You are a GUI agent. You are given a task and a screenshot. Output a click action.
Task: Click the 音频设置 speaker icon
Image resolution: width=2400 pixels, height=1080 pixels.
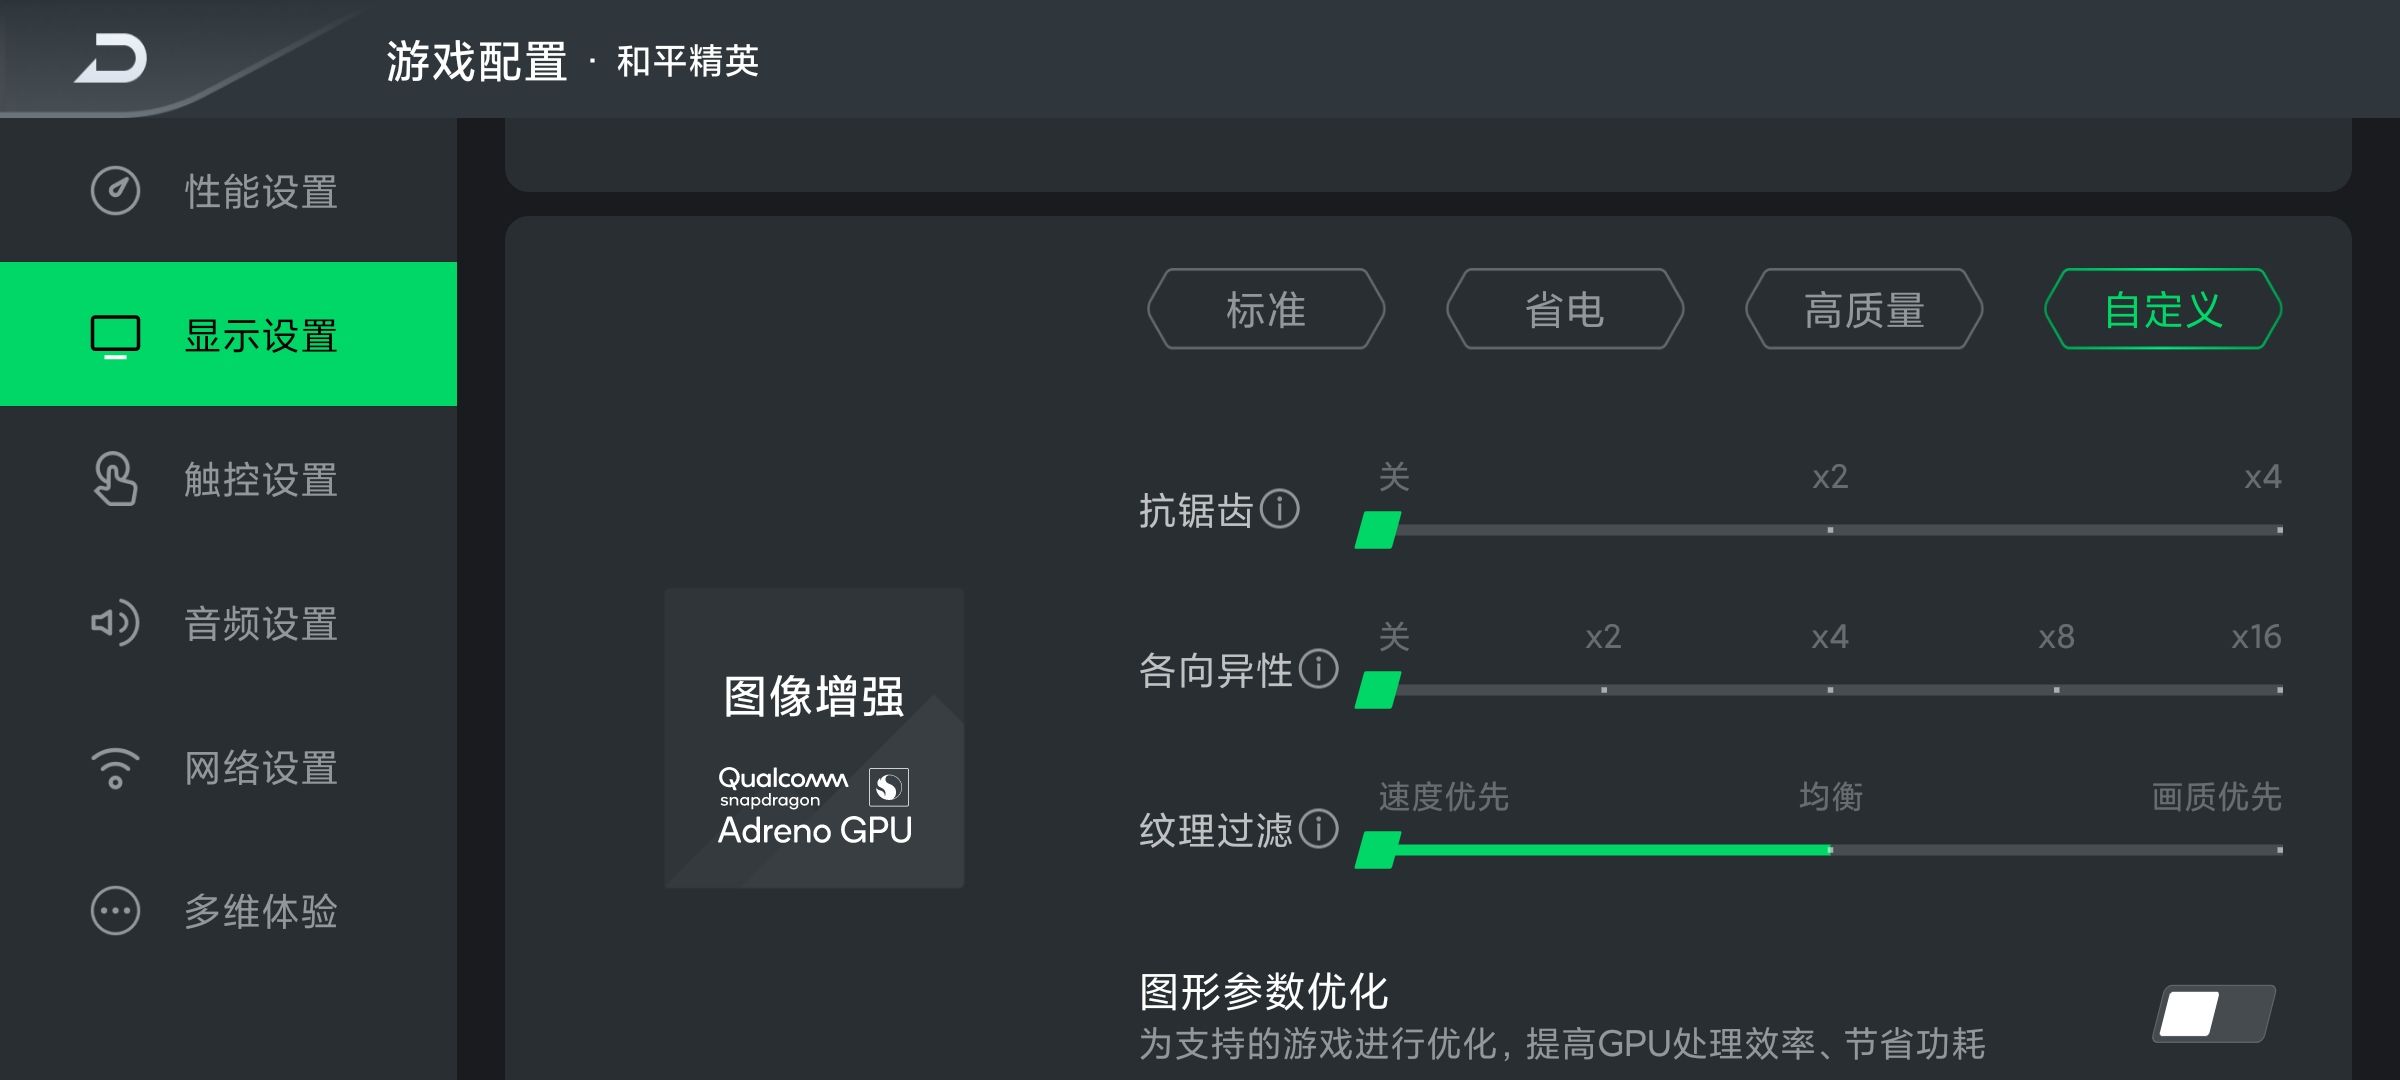pos(116,623)
